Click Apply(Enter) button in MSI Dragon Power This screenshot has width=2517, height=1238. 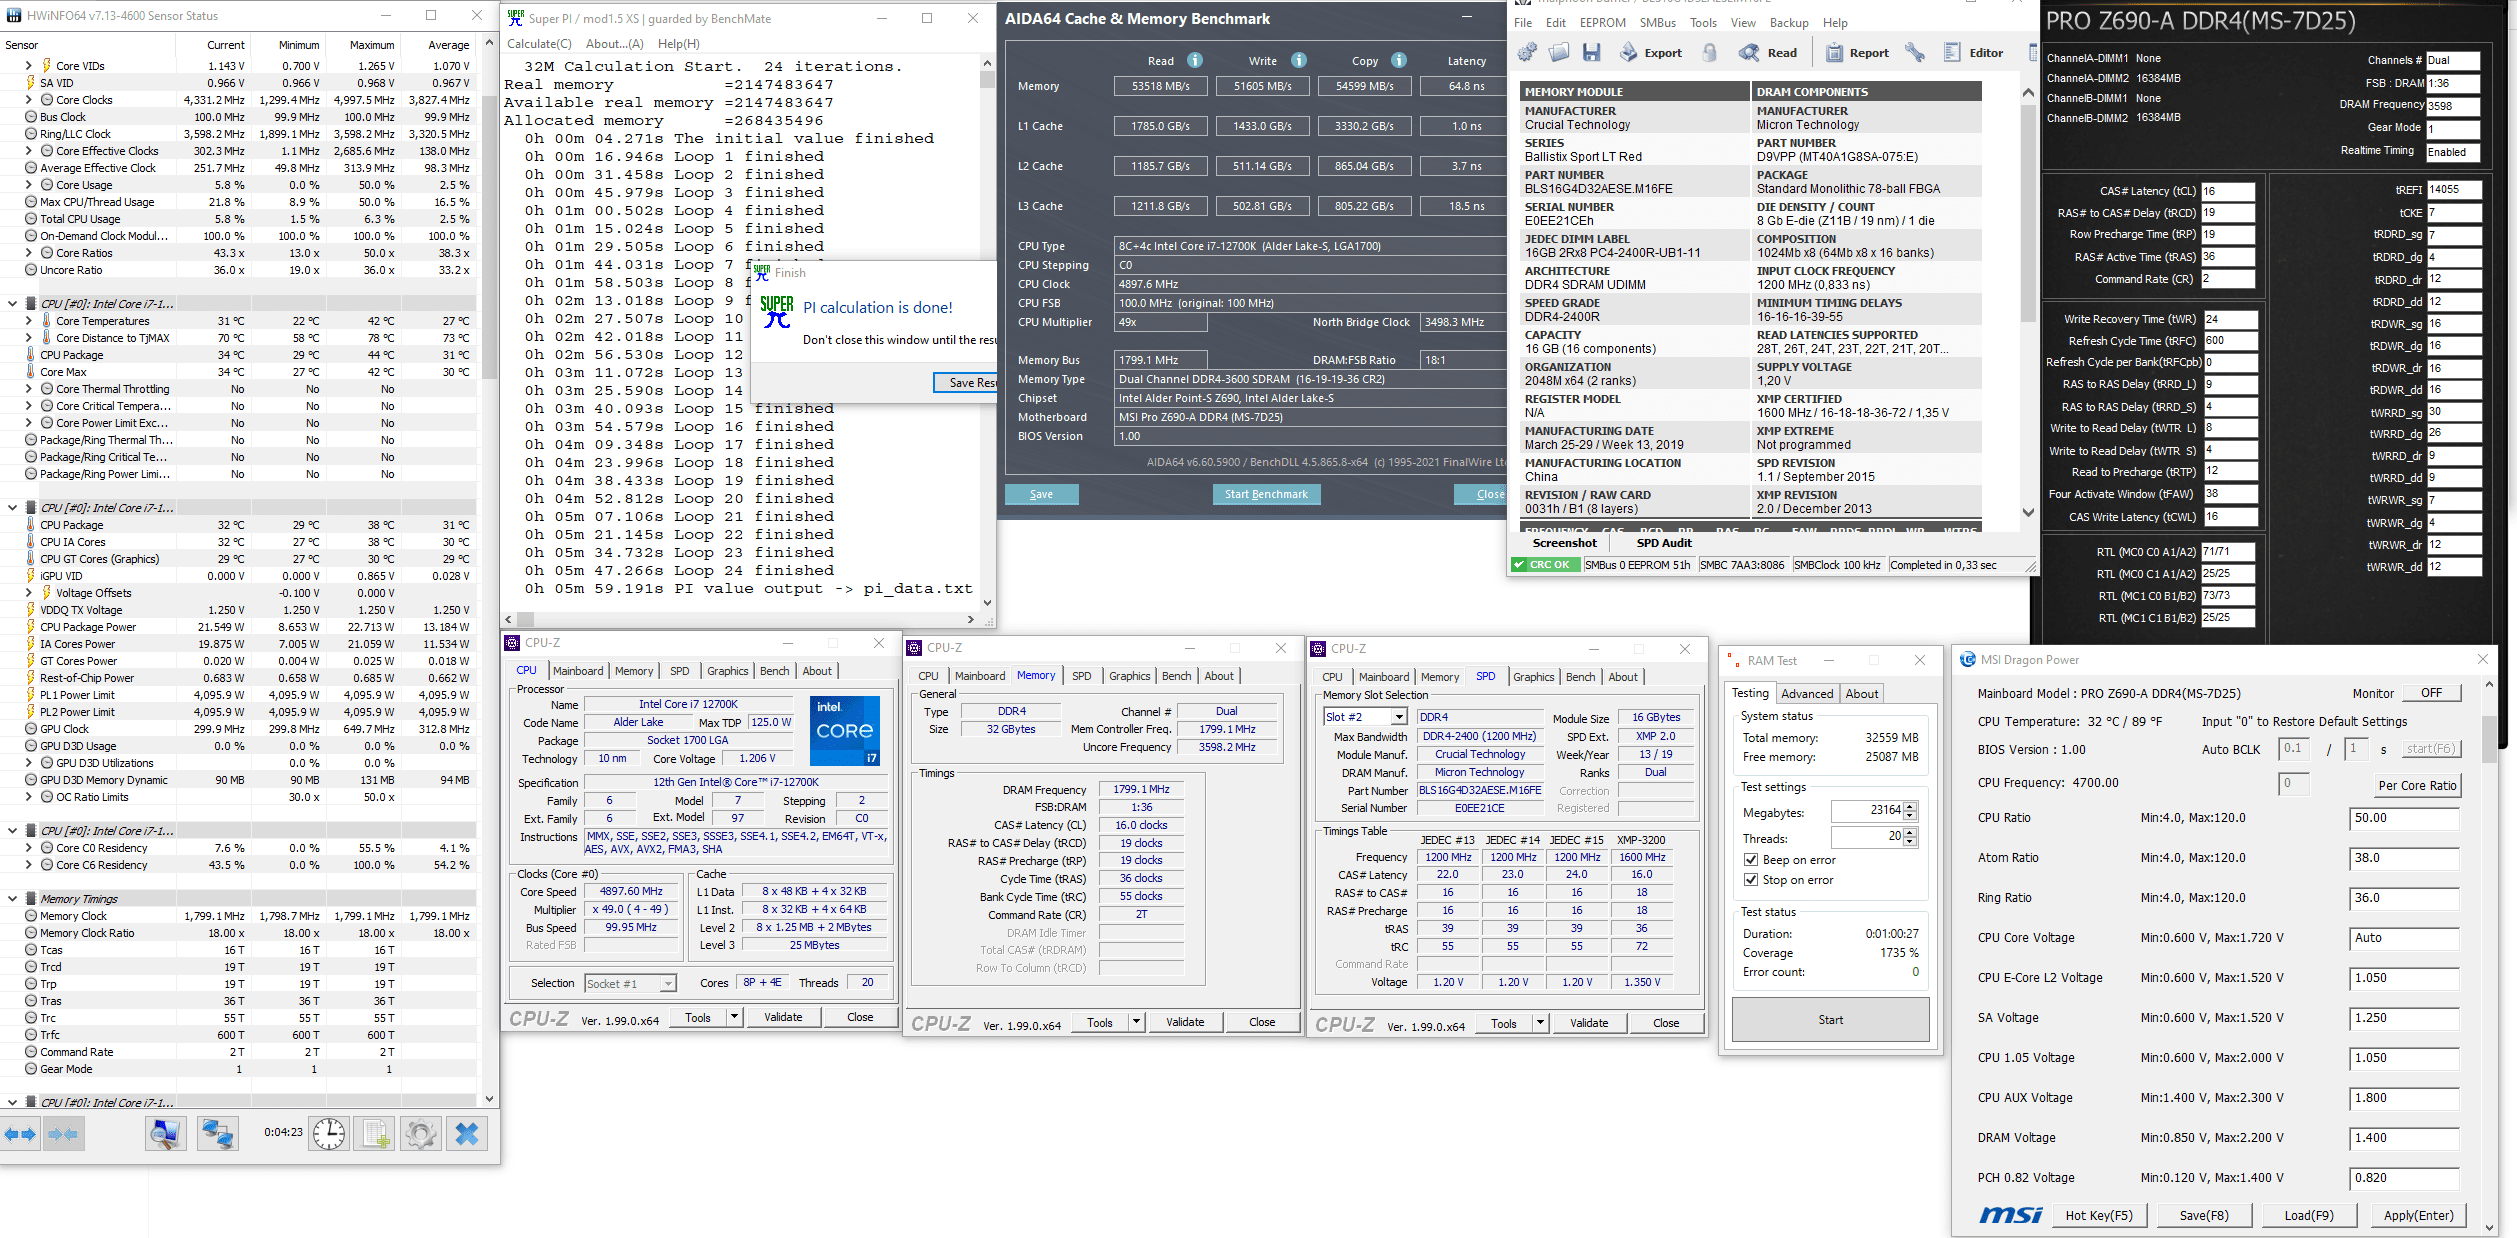[x=2418, y=1216]
